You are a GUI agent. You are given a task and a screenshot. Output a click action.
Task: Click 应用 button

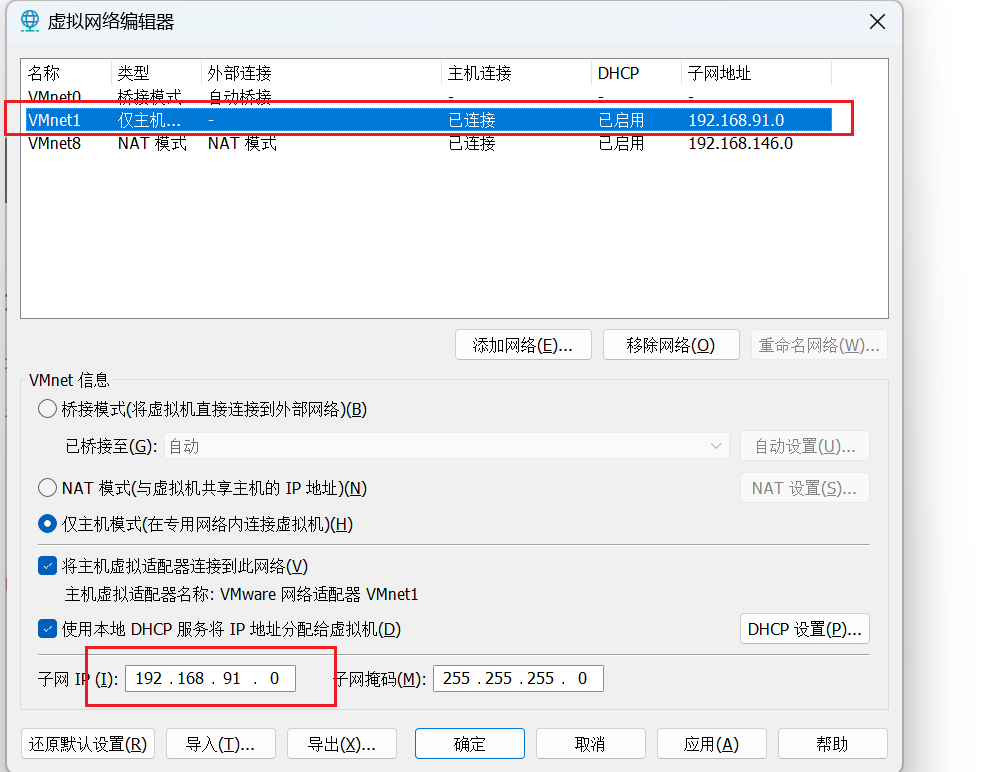pos(711,744)
